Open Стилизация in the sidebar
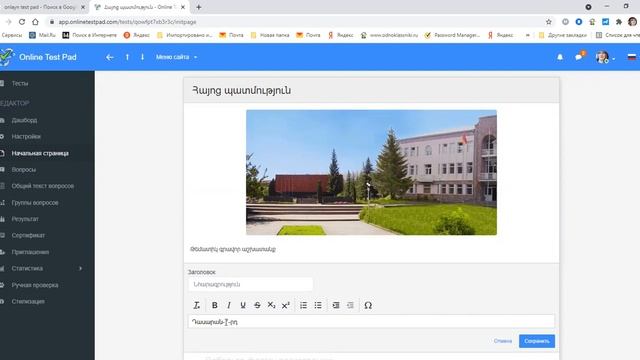 click(28, 301)
